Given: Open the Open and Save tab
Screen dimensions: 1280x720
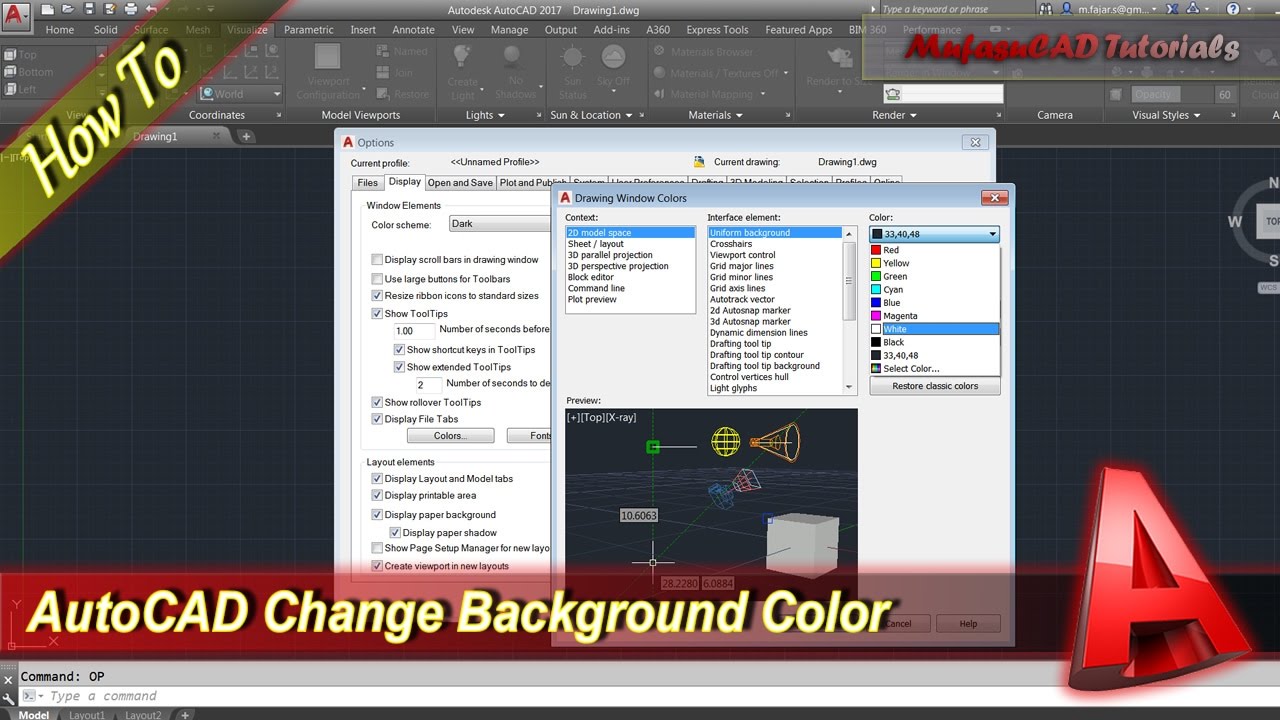Looking at the screenshot, I should [460, 183].
